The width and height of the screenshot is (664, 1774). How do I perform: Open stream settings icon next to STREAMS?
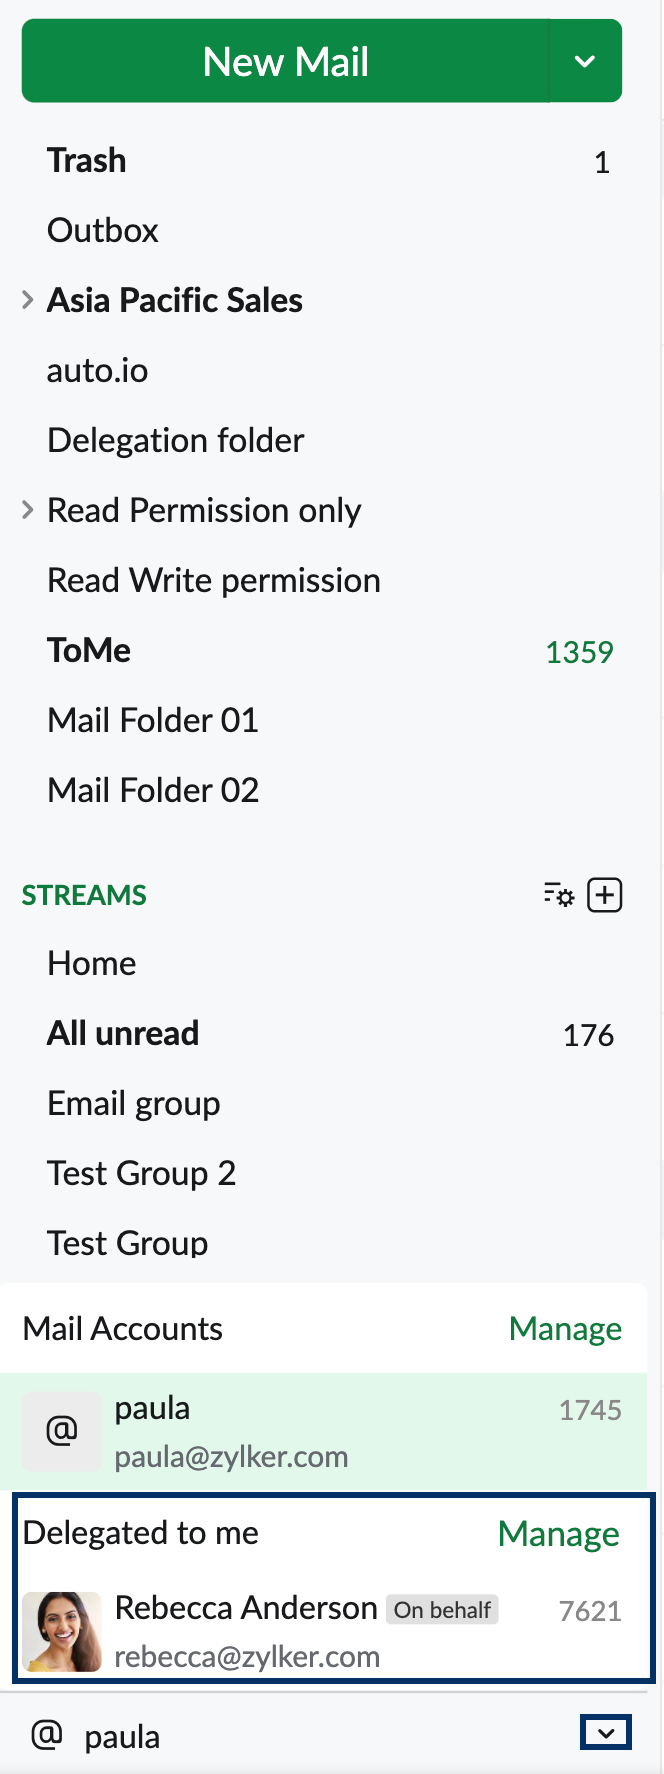coord(558,895)
